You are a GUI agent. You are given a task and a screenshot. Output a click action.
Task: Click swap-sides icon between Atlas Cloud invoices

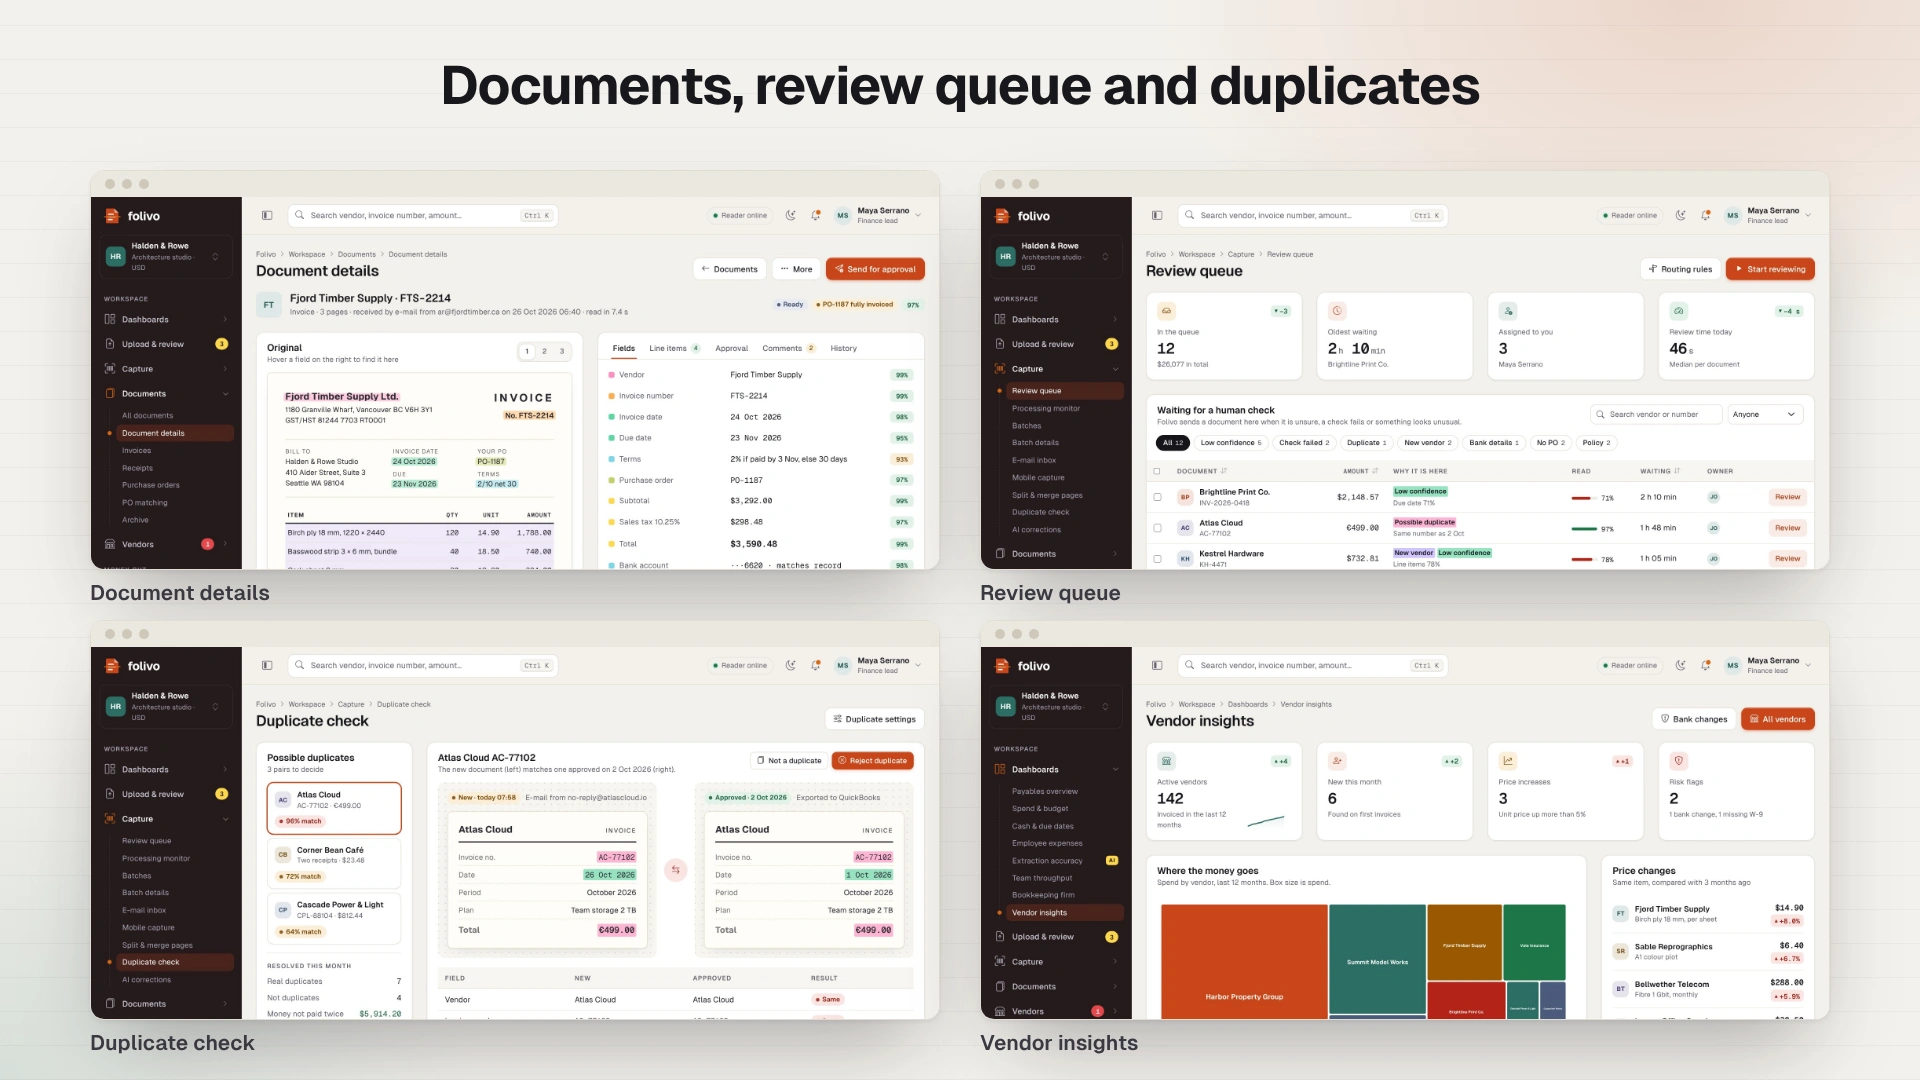(676, 870)
